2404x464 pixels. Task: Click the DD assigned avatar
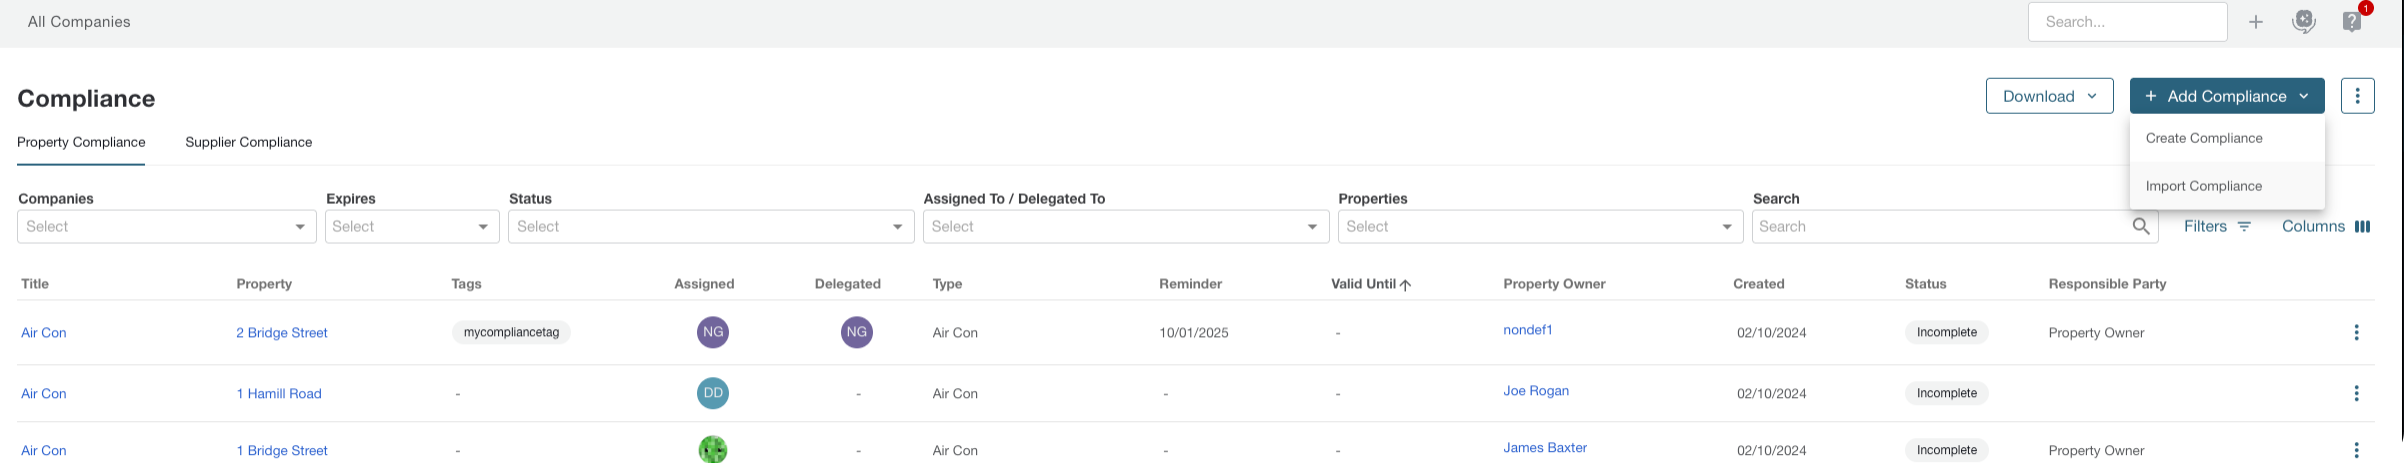click(x=712, y=394)
